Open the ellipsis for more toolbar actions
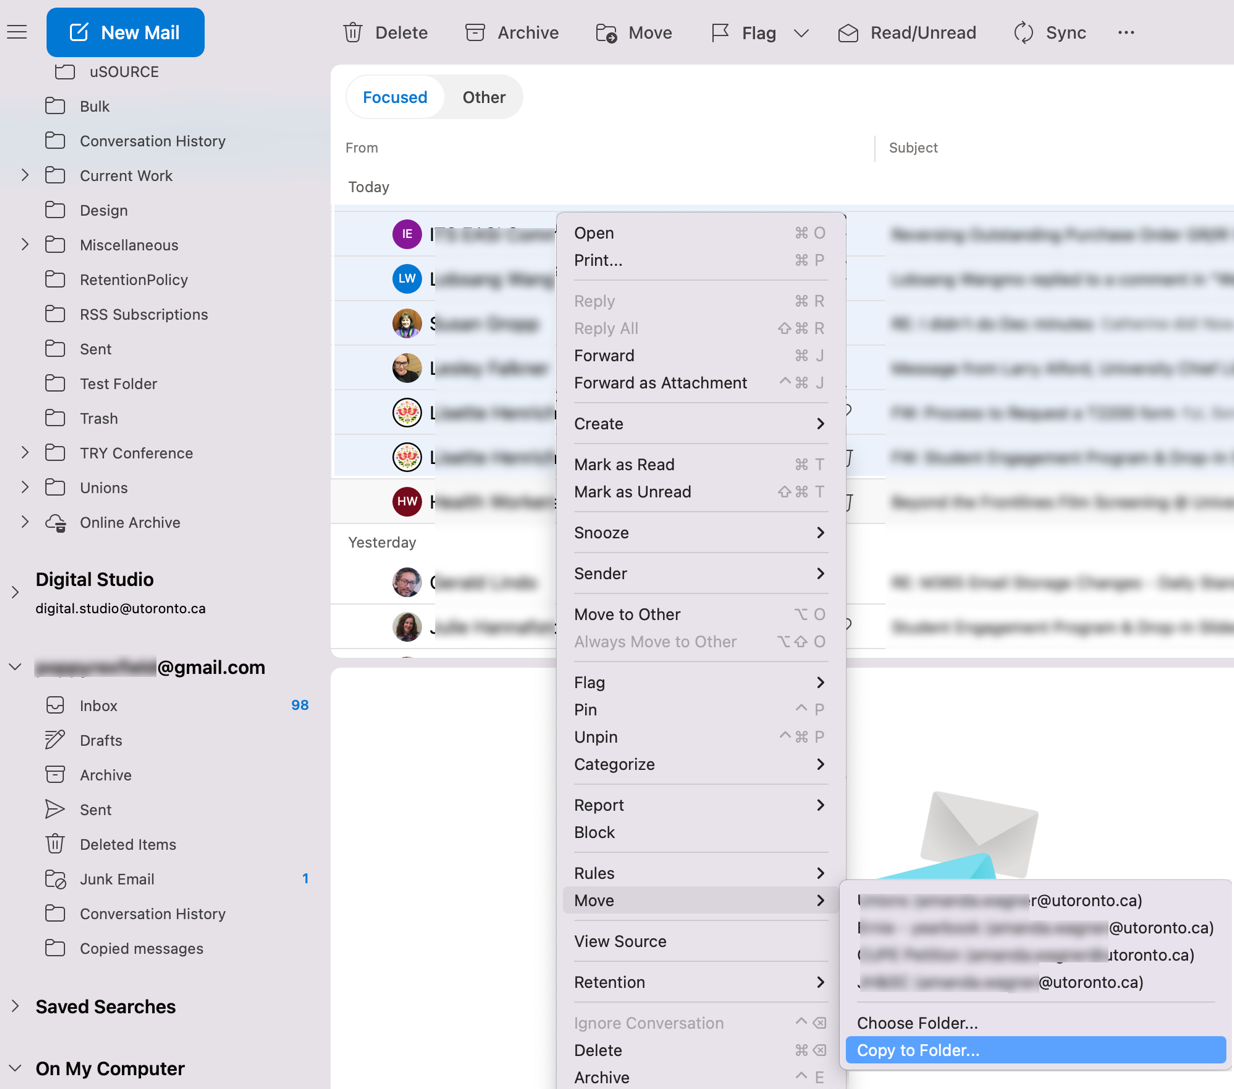 pyautogui.click(x=1126, y=32)
